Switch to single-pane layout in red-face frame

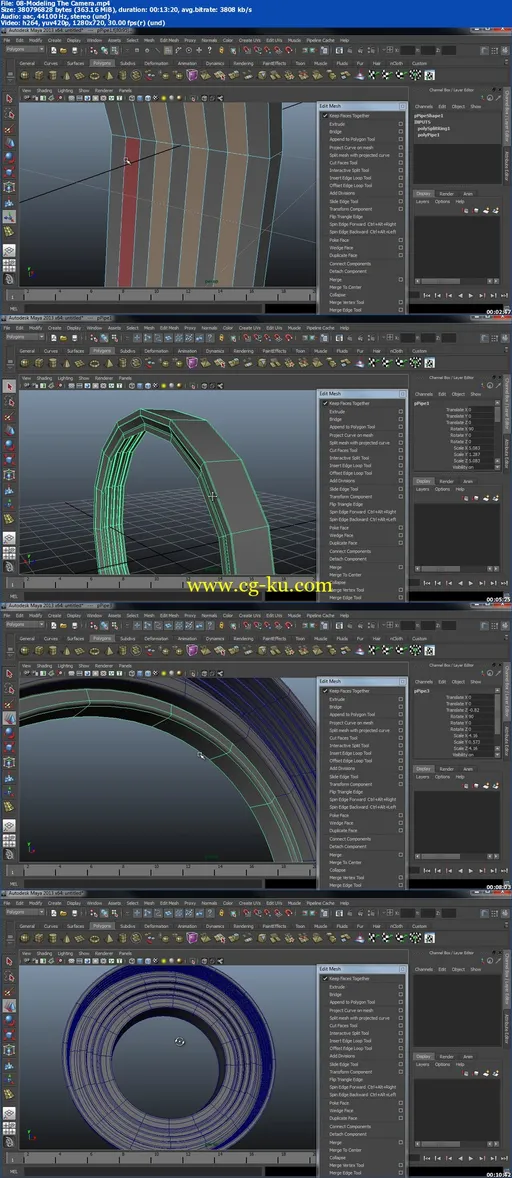(x=9, y=250)
